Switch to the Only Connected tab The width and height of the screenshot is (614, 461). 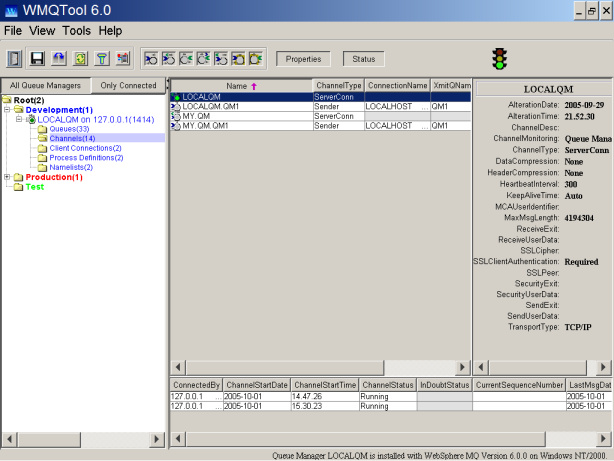(128, 85)
